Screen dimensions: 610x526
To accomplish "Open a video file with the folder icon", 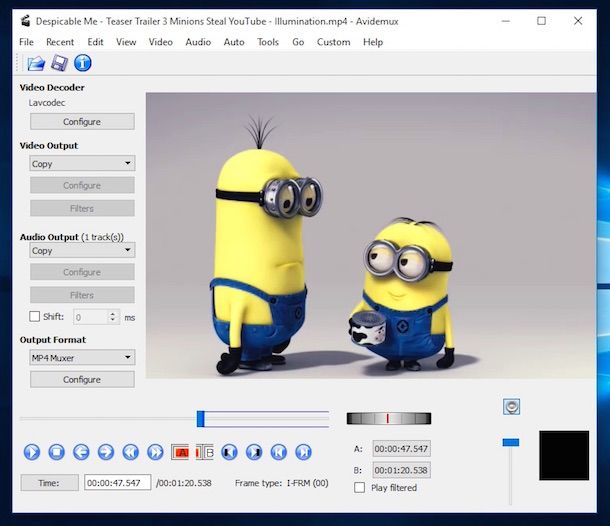I will [x=36, y=63].
